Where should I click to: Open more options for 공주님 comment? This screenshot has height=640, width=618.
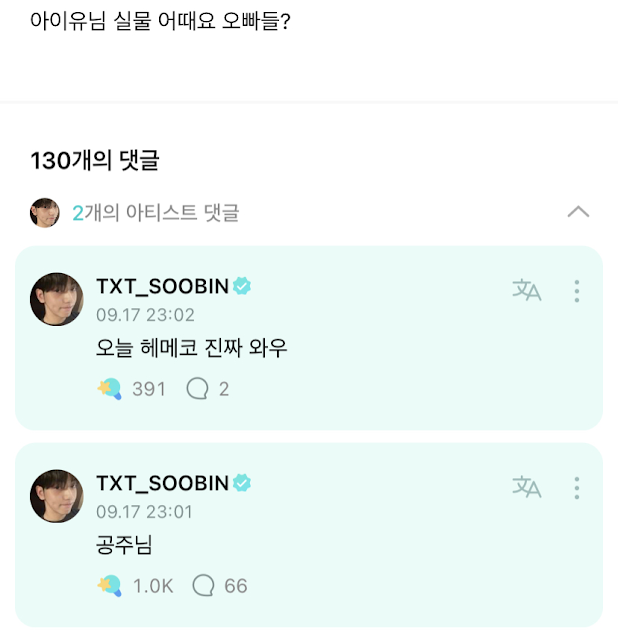(577, 487)
